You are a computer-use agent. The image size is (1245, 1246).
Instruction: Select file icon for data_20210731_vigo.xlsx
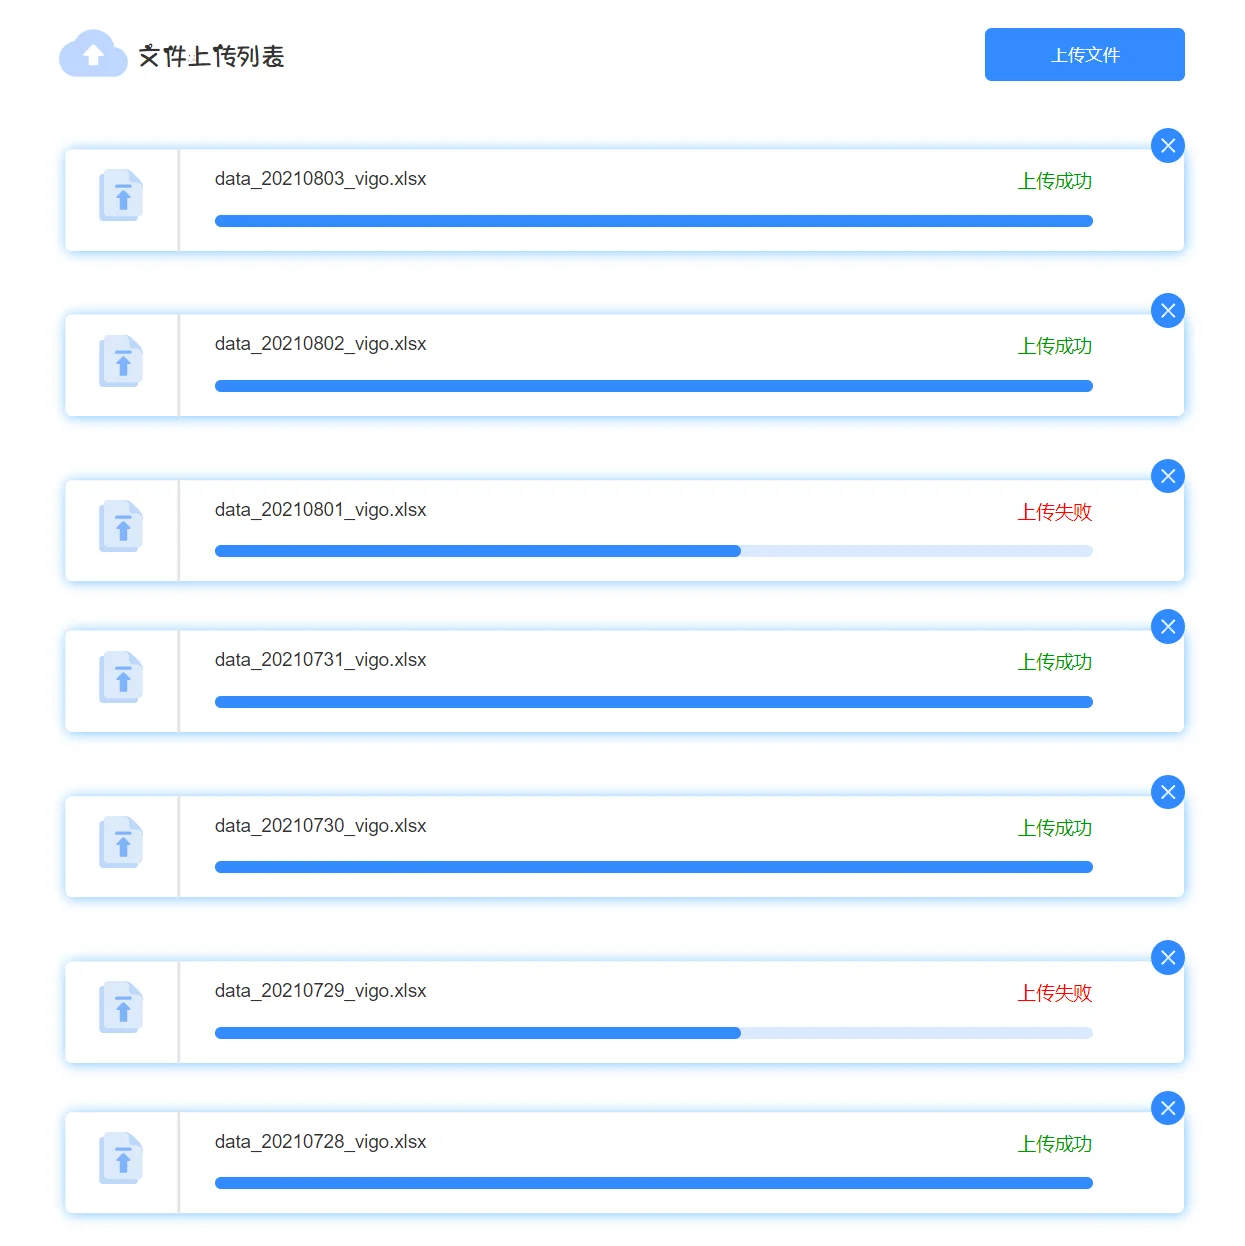pos(121,678)
